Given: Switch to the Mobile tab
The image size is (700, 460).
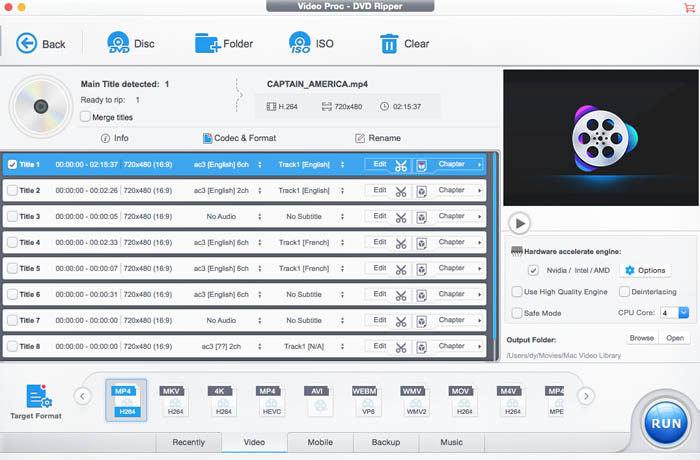Looking at the screenshot, I should pos(320,442).
